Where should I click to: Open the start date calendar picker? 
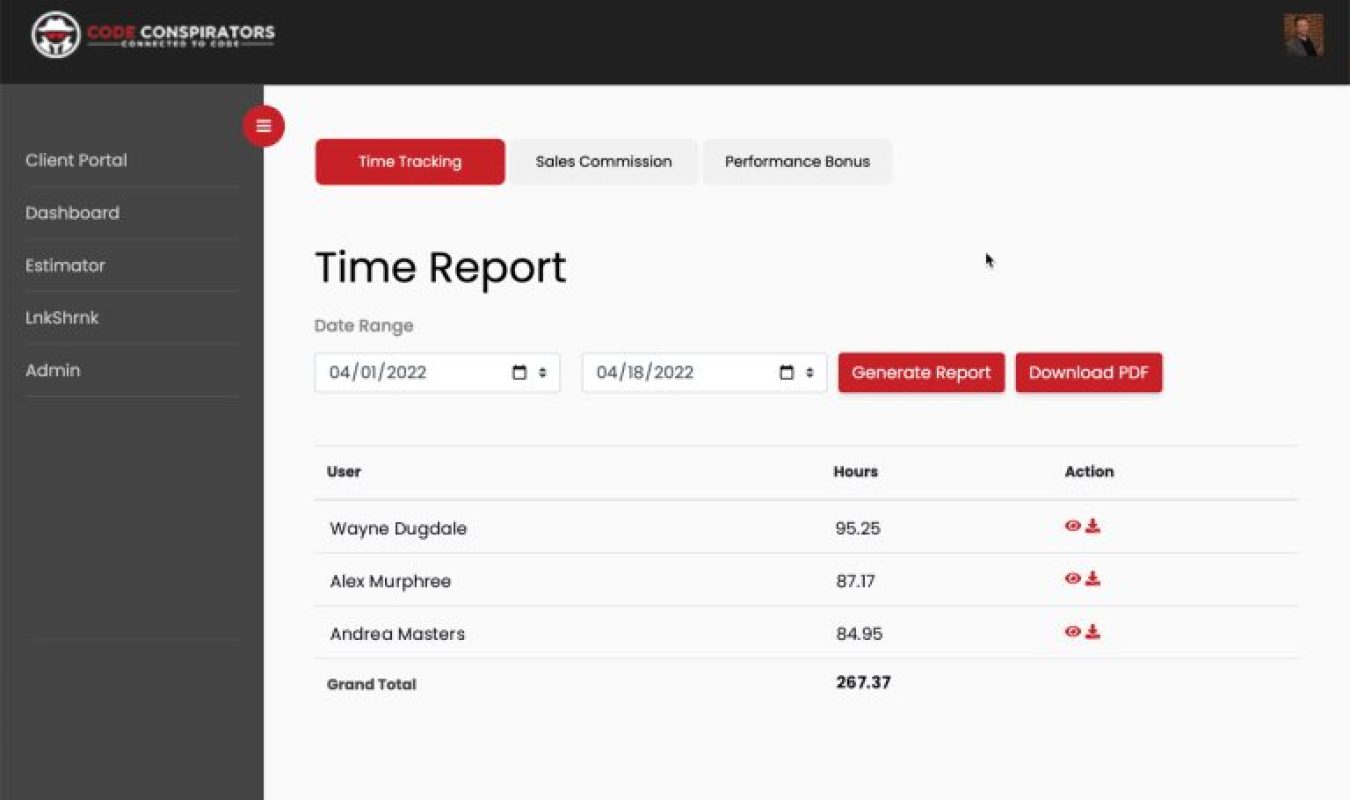coord(519,371)
